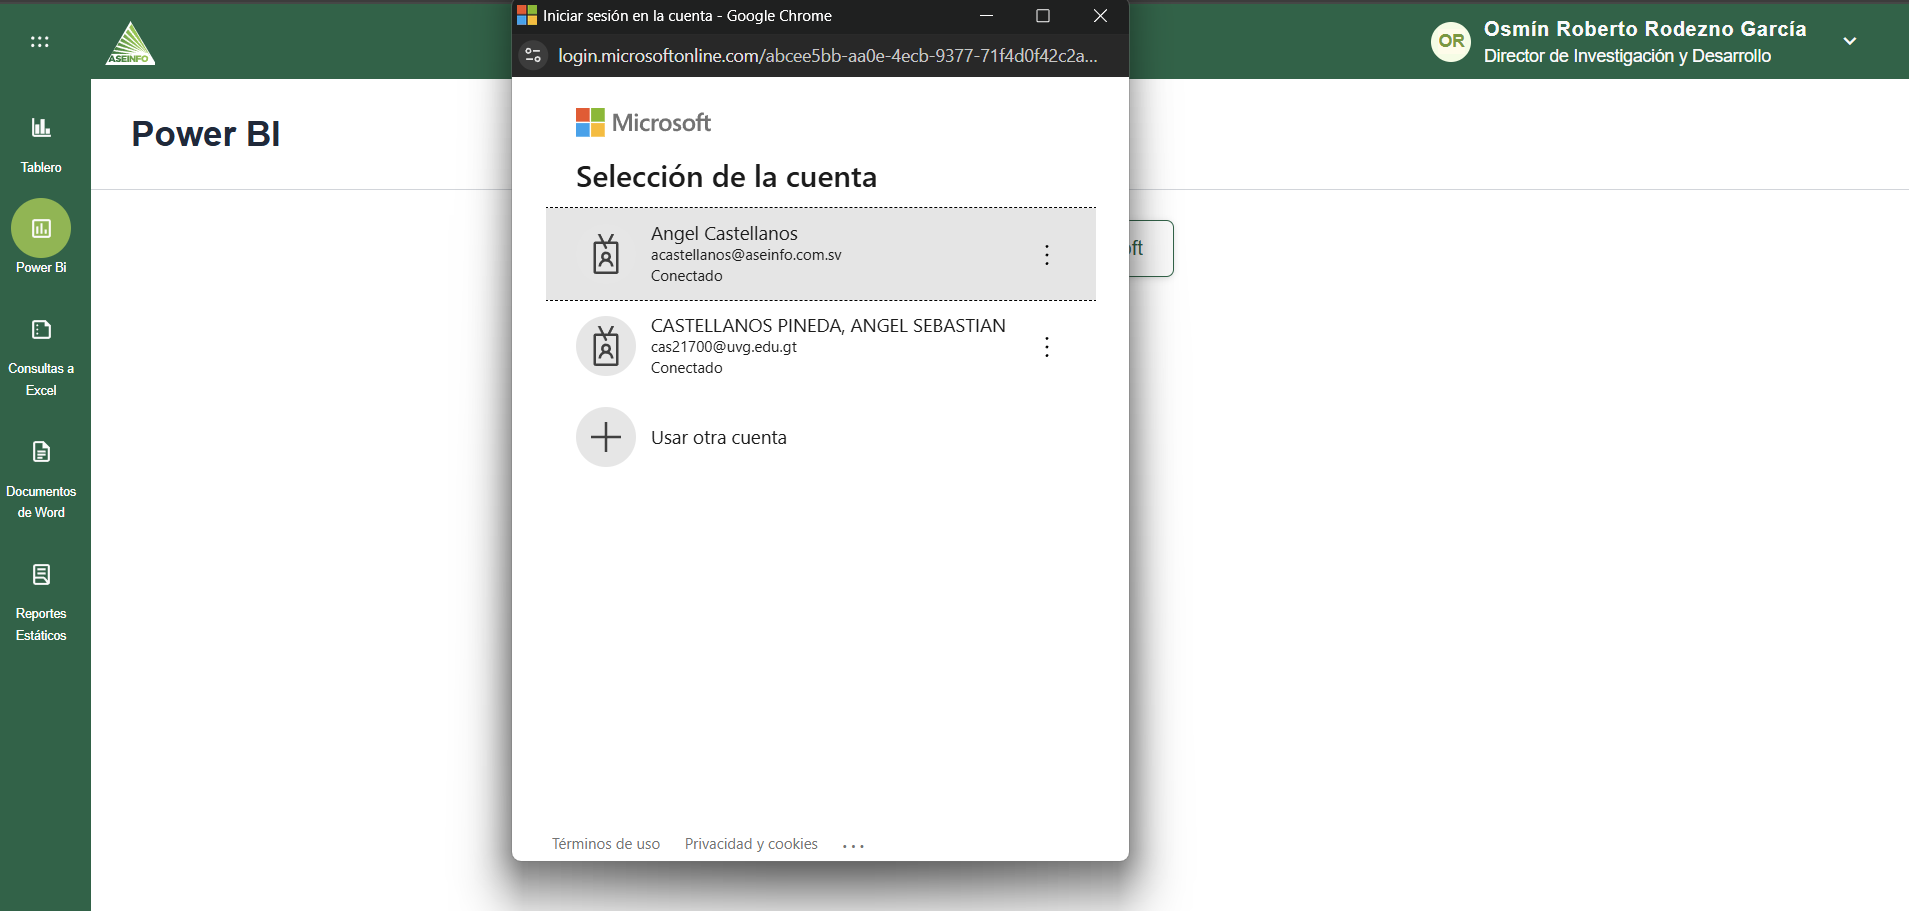Minimize the Chrome sign-in popup window
The image size is (1909, 911).
click(987, 16)
